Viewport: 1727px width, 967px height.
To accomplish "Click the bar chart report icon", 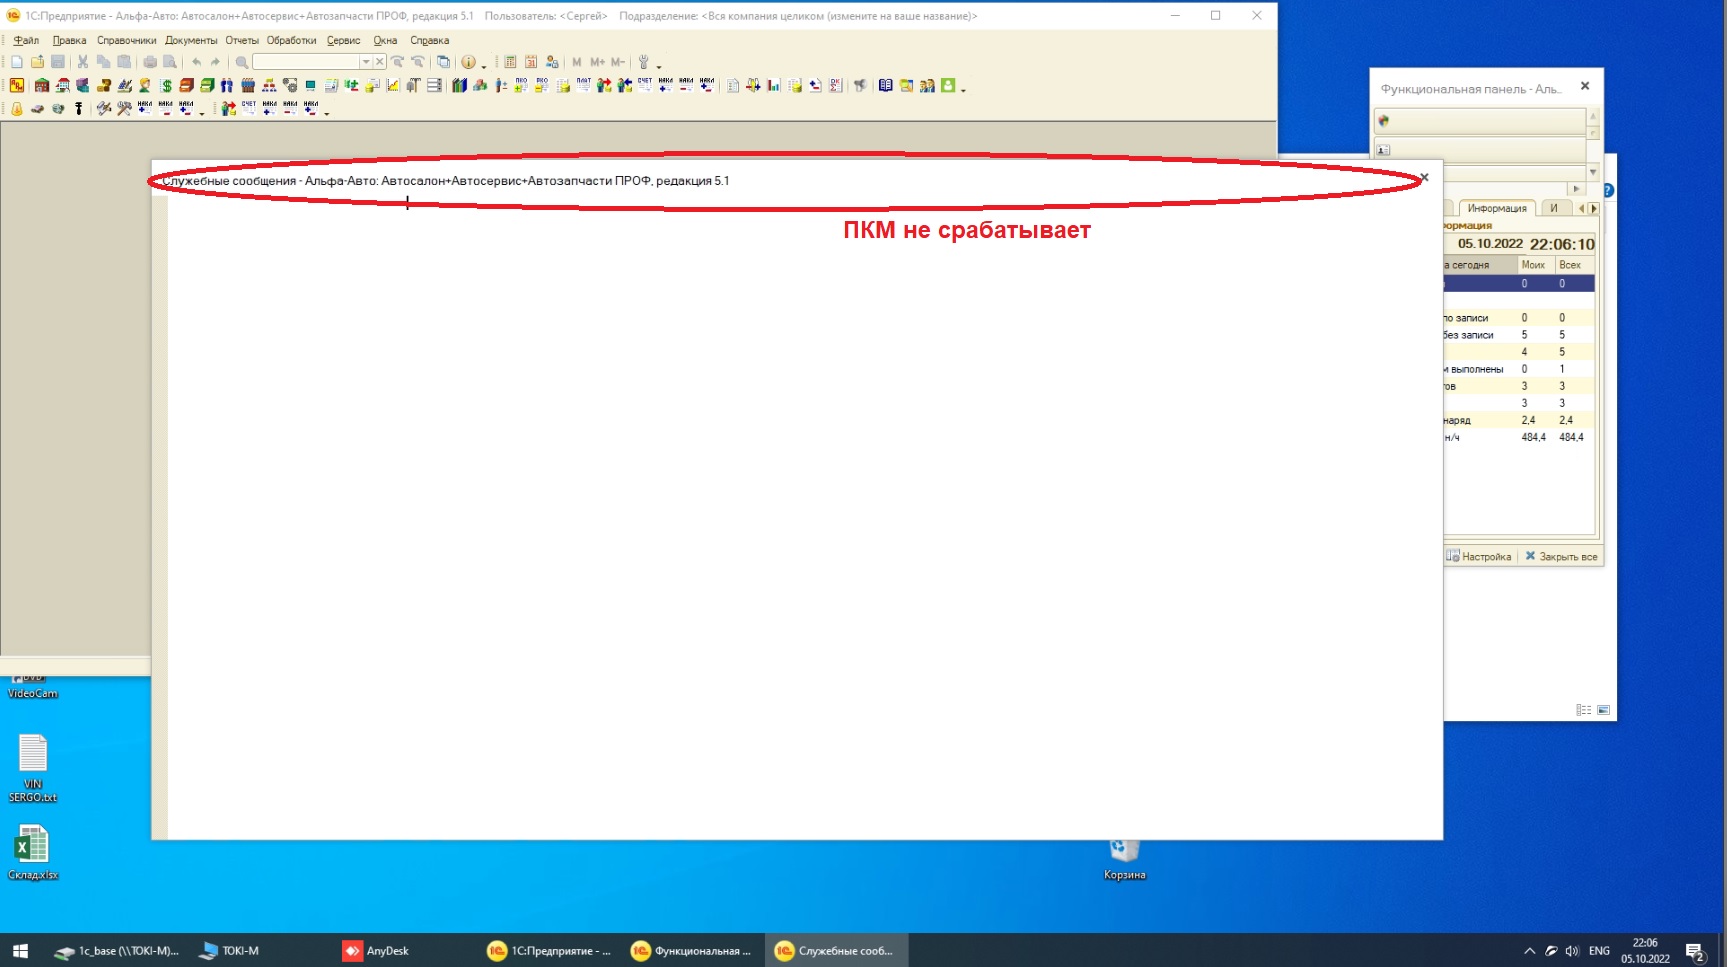I will point(773,86).
